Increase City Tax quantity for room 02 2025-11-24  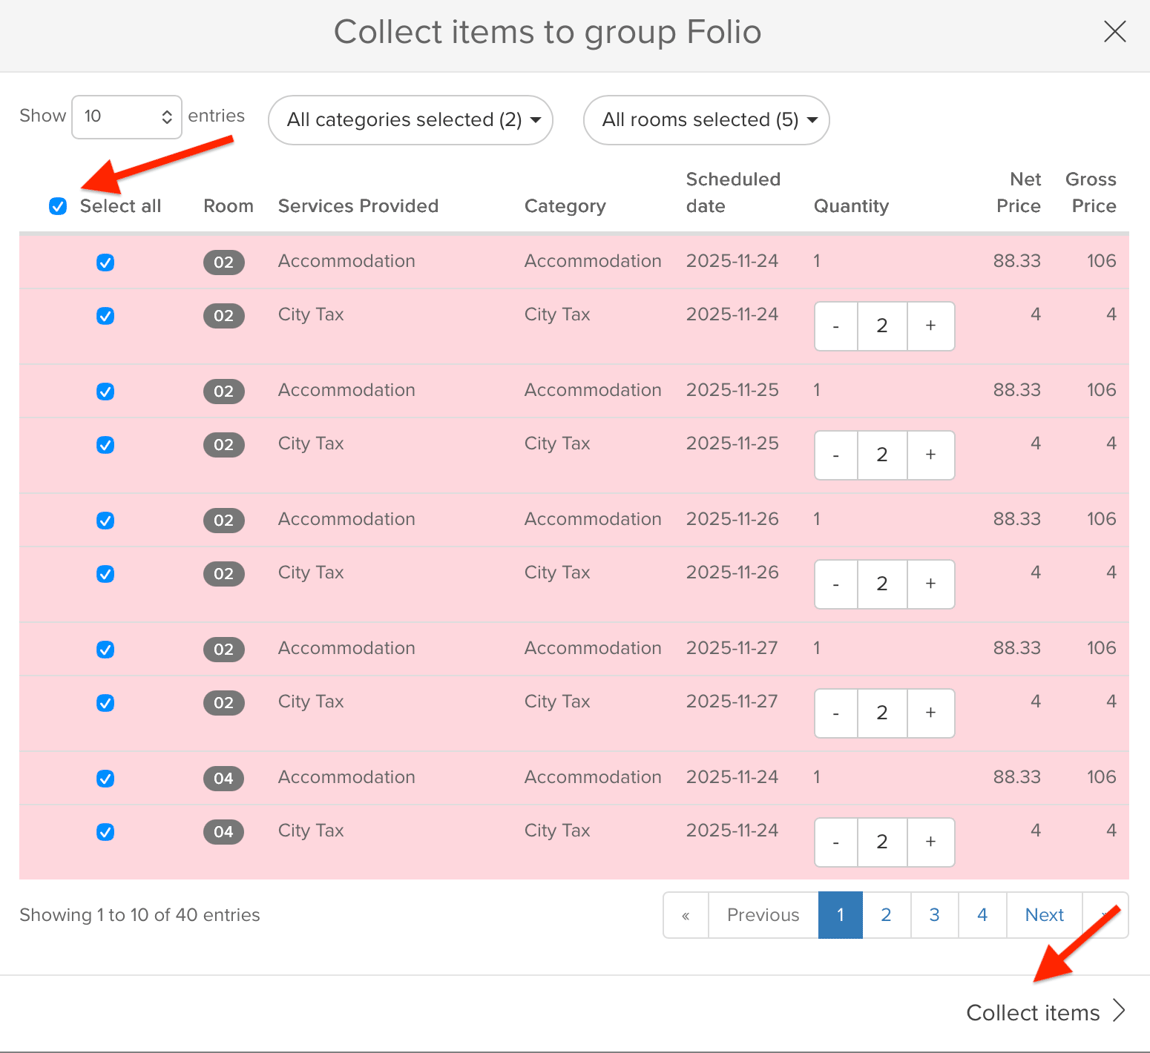(x=931, y=326)
